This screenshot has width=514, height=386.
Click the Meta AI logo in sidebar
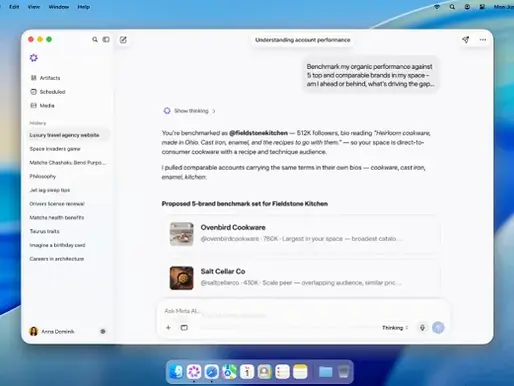(34, 58)
